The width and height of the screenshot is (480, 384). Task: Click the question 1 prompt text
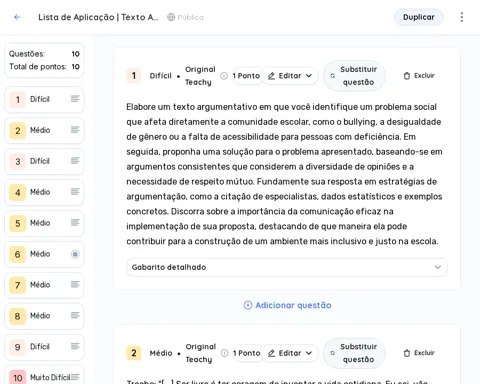[x=284, y=174]
